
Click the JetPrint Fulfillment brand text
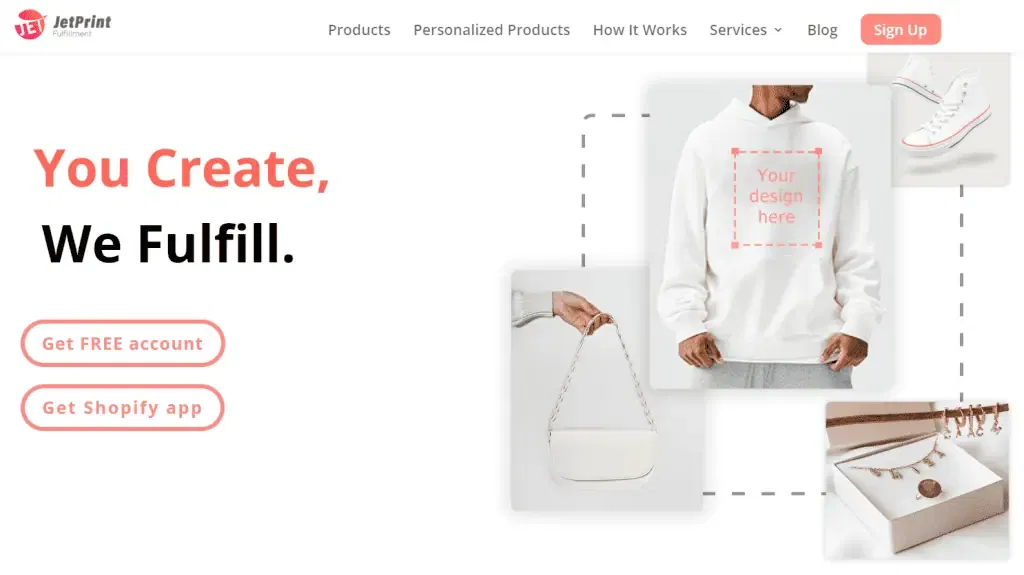(x=82, y=25)
